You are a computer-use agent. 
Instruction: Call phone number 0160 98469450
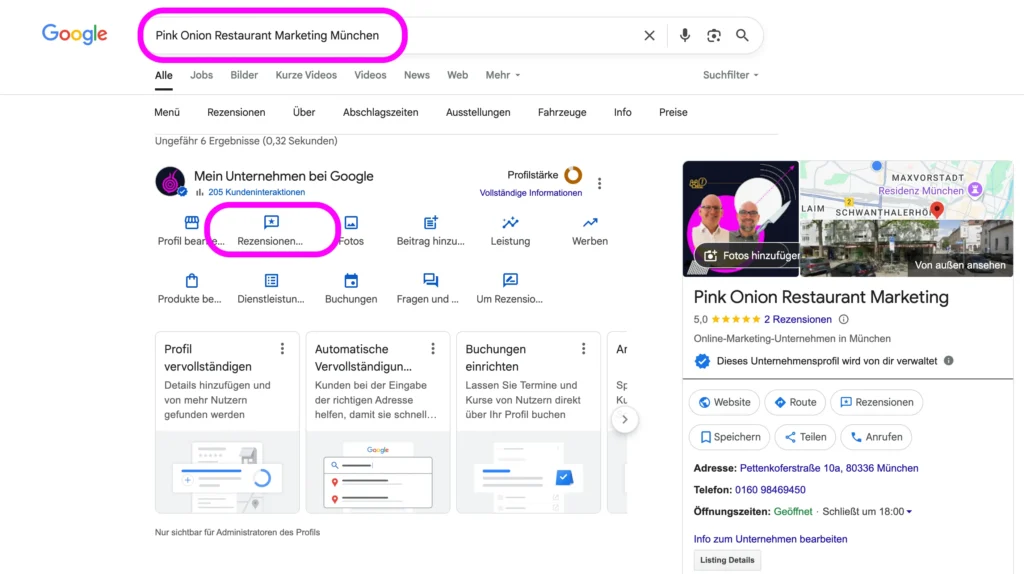tap(770, 490)
